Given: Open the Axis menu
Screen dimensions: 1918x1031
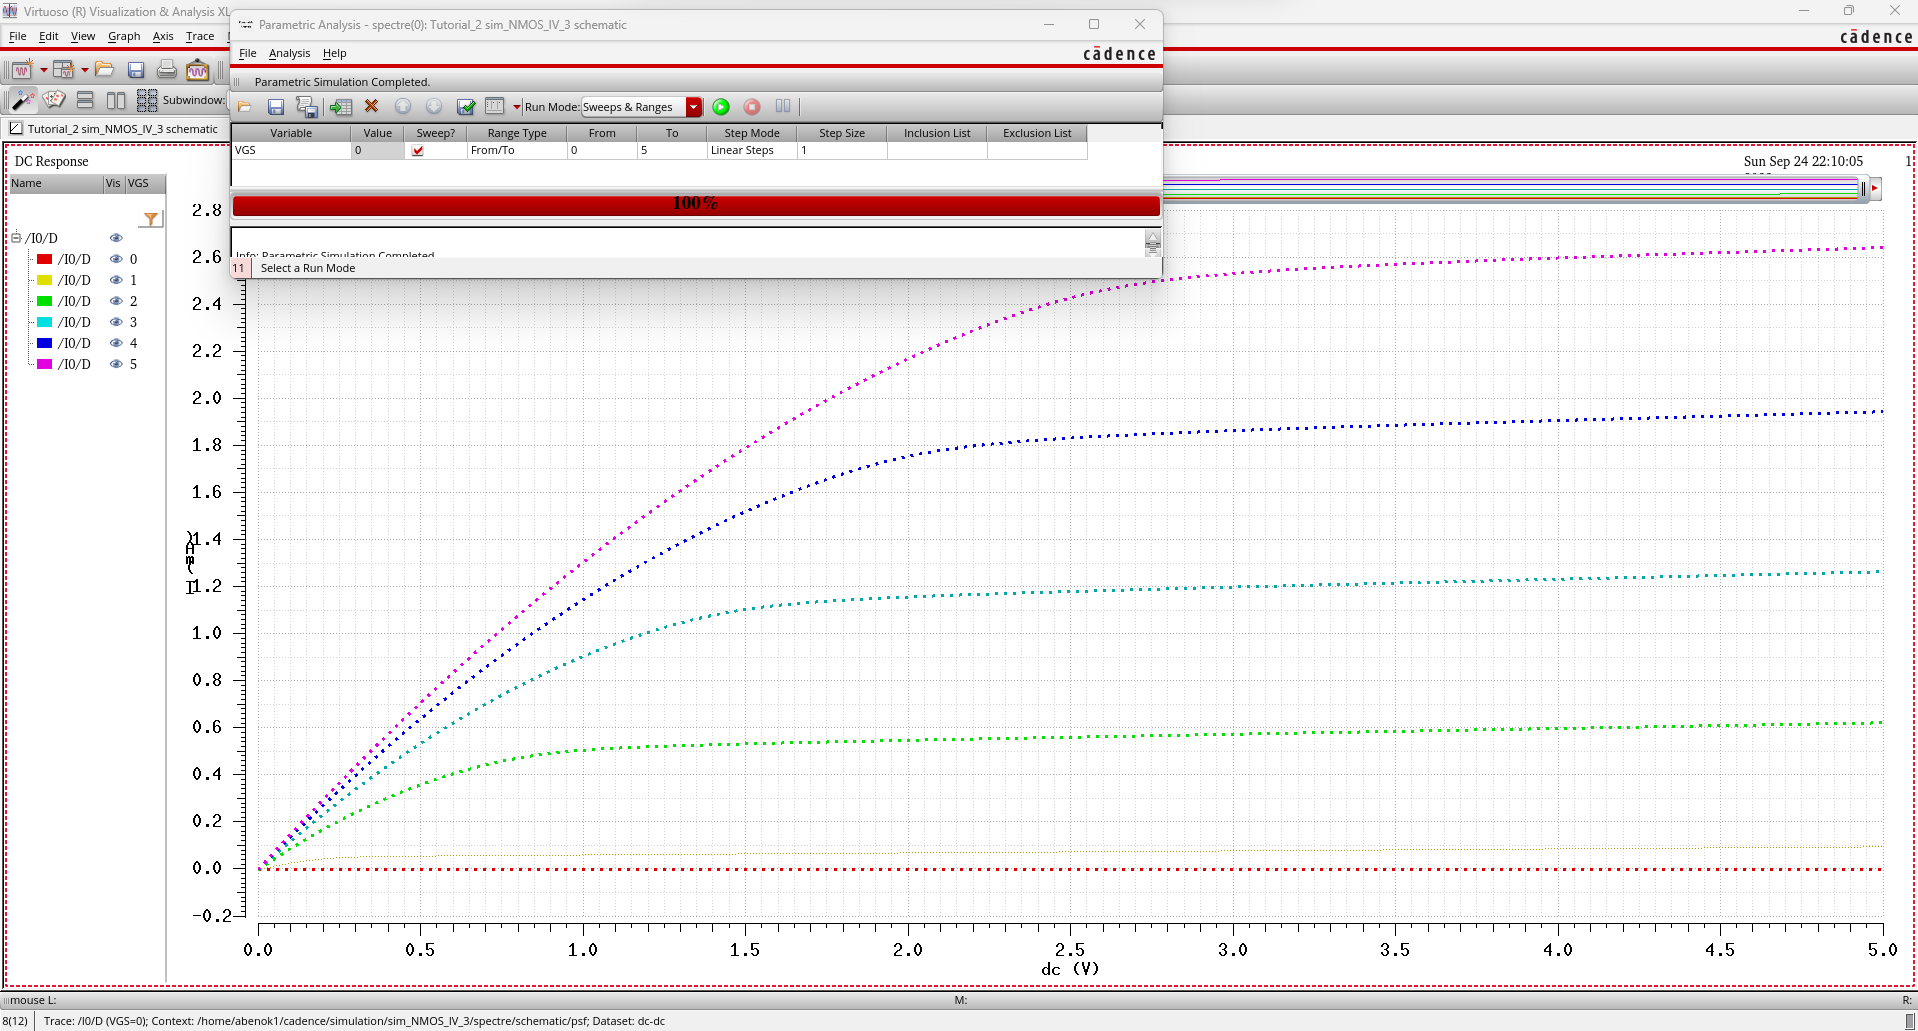Looking at the screenshot, I should 163,36.
